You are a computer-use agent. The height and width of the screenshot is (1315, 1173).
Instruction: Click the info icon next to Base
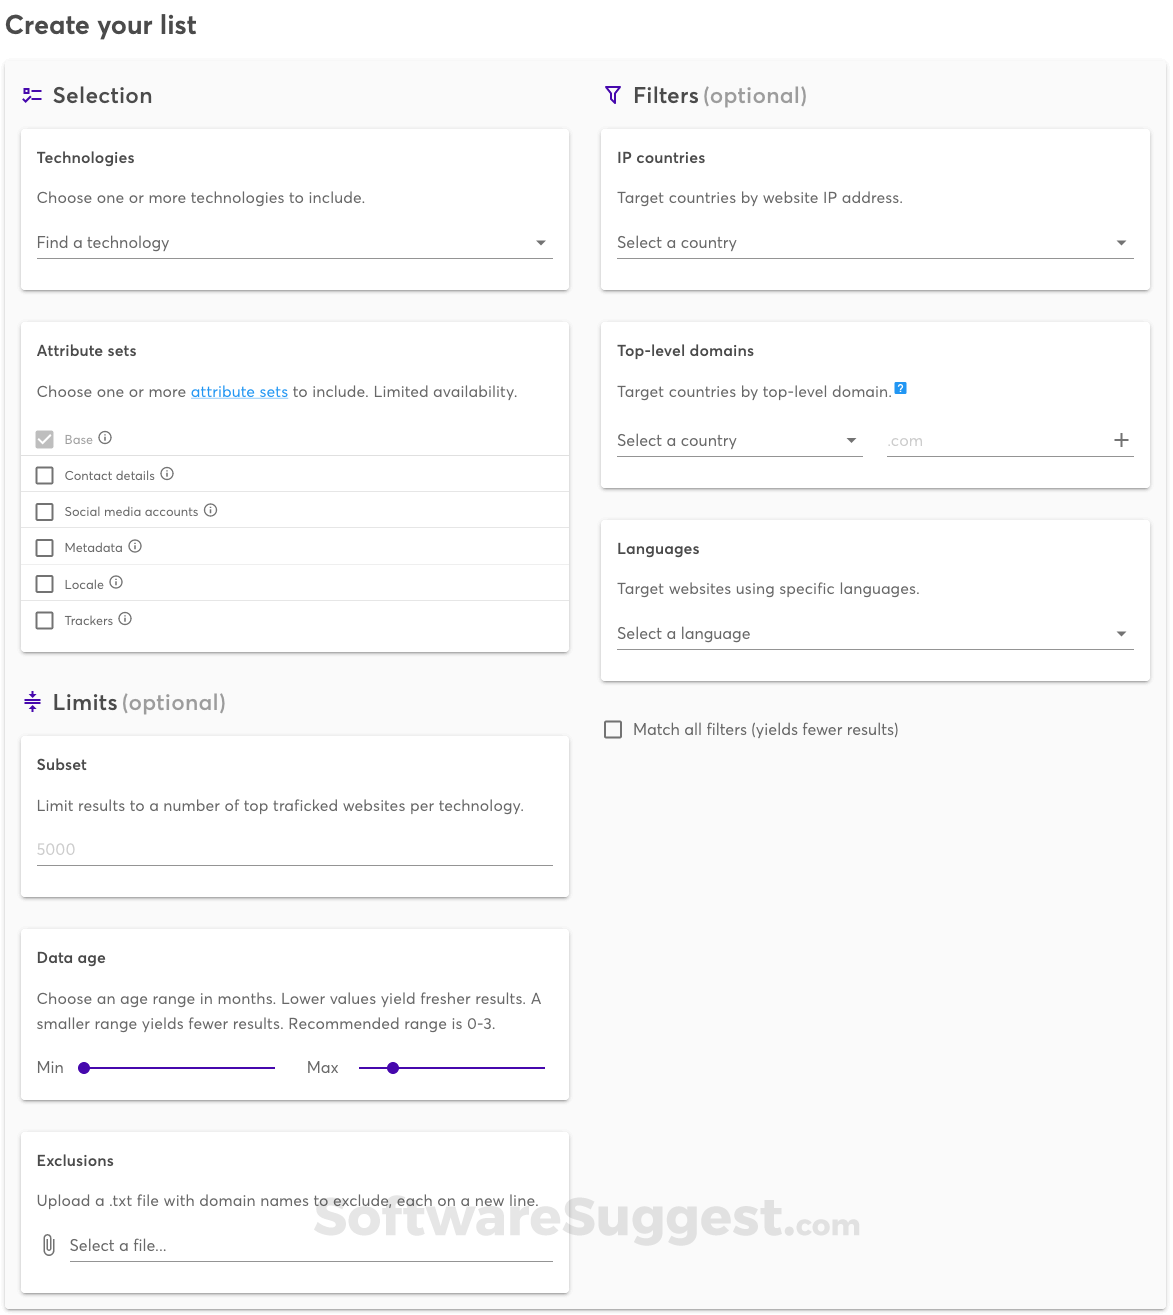104,438
